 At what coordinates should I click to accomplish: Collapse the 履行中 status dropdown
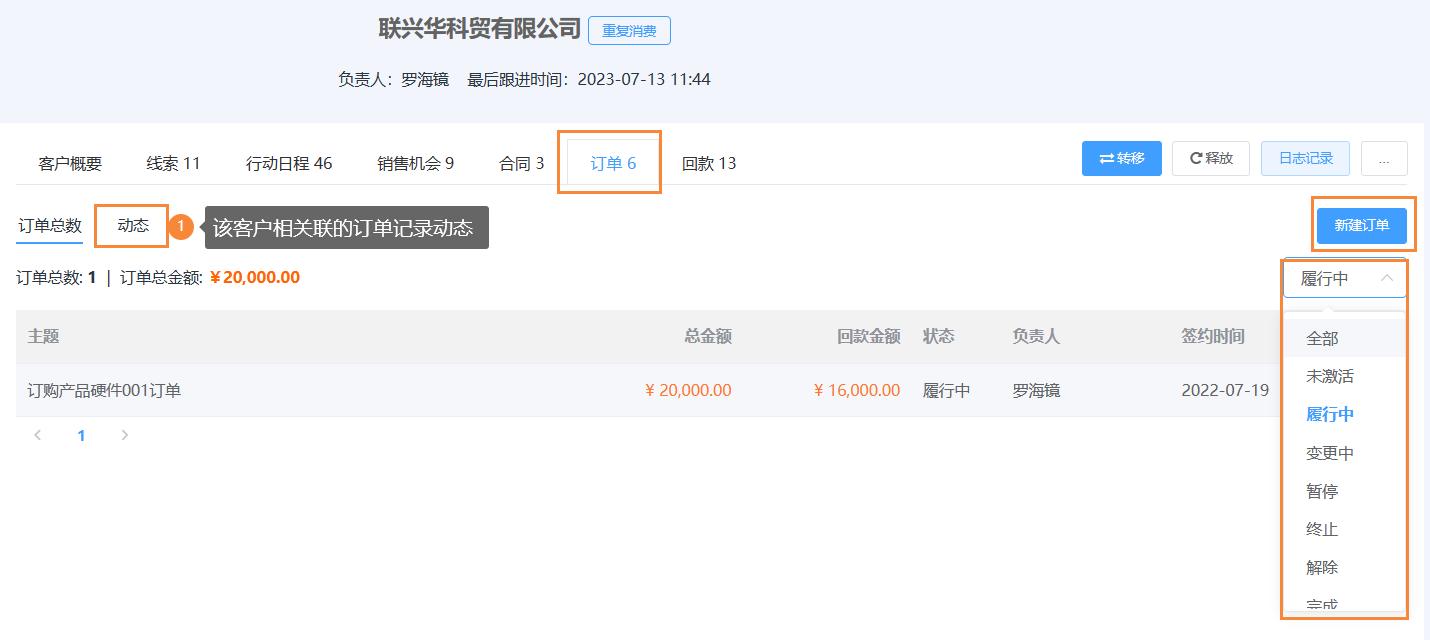1345,279
